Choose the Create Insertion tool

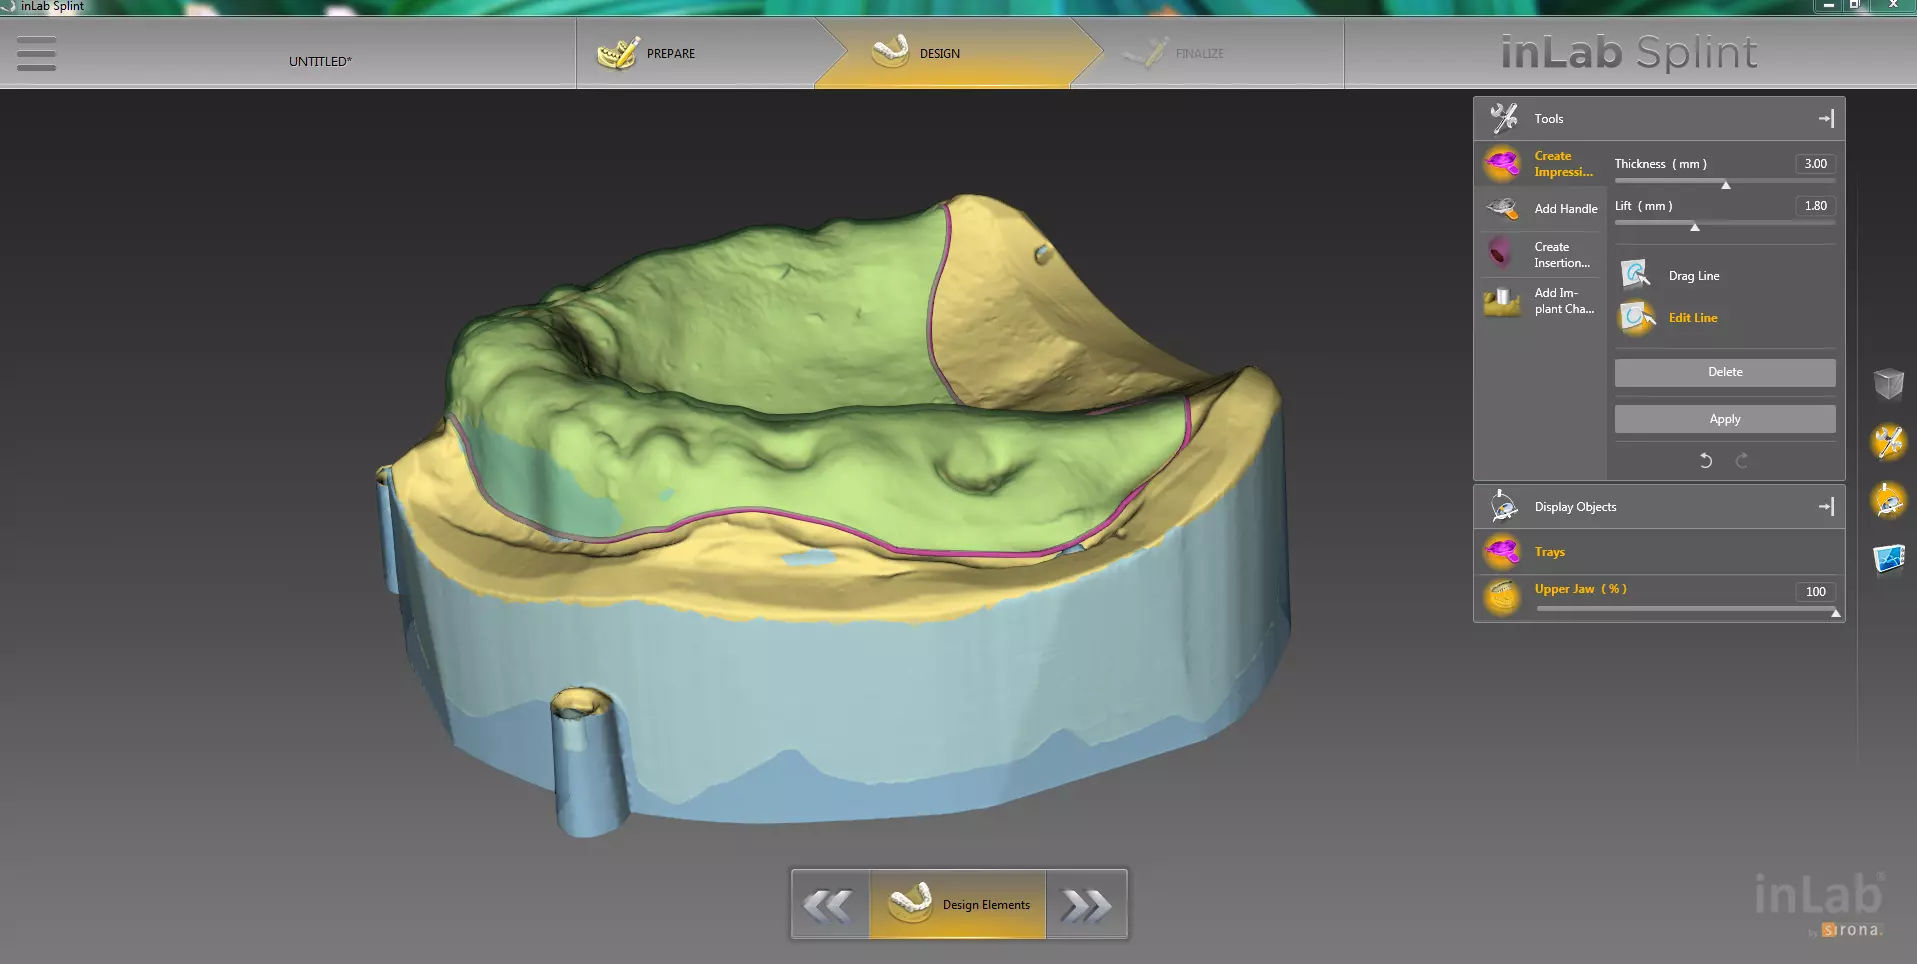[x=1539, y=255]
